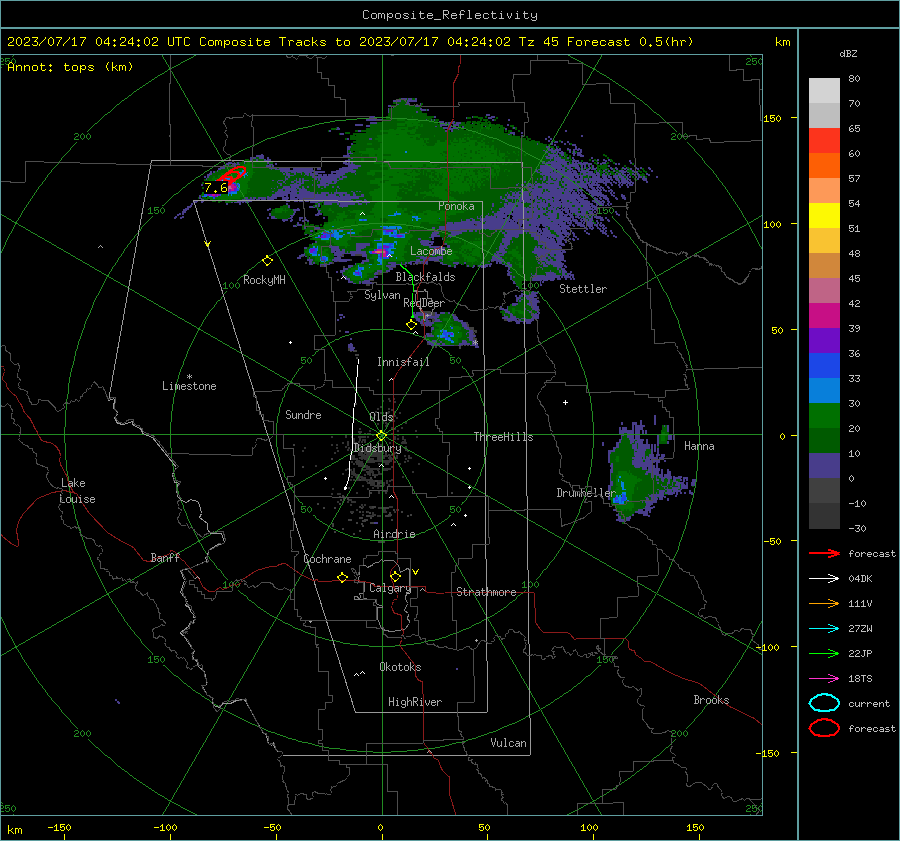Image resolution: width=900 pixels, height=841 pixels.
Task: Click the 100 tick on right km axis
Action: (773, 224)
